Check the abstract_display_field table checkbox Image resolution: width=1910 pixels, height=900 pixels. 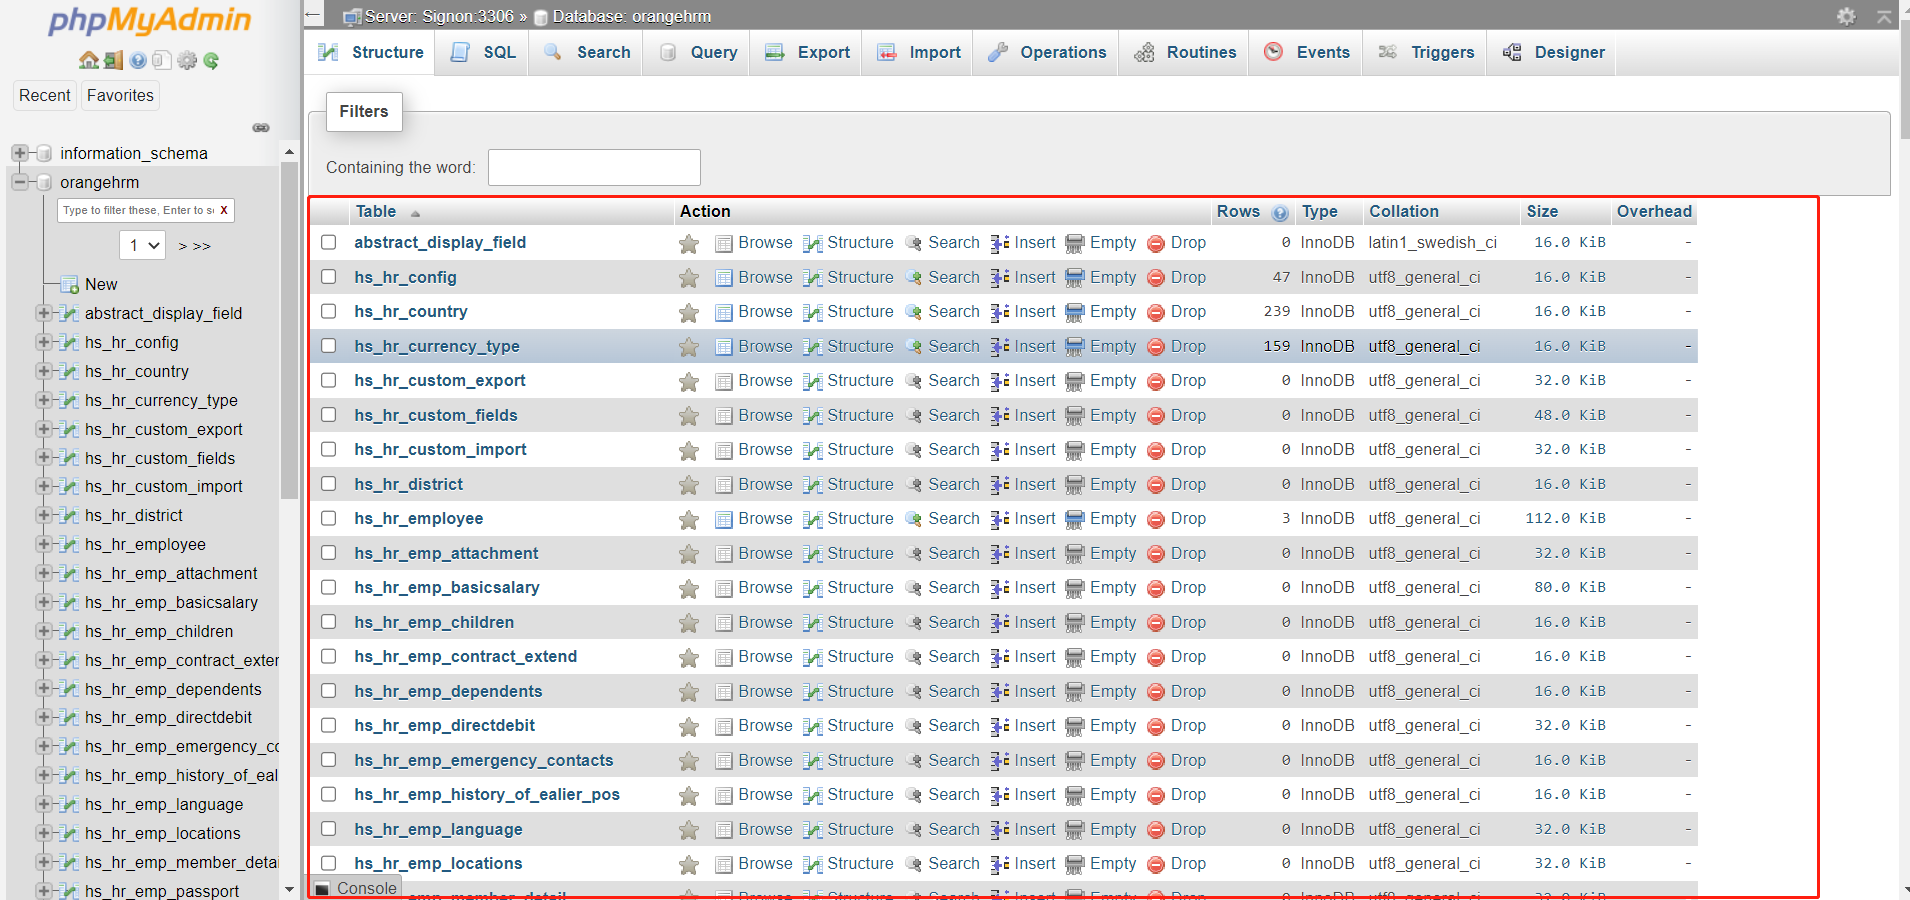(328, 242)
